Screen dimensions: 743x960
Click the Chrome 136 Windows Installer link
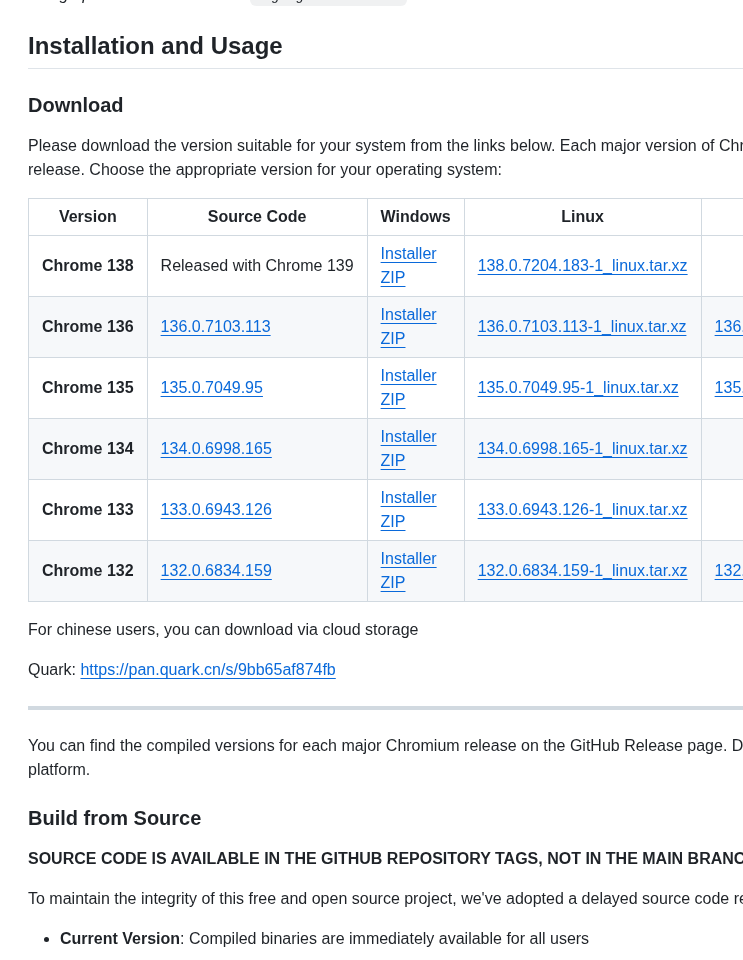click(408, 315)
